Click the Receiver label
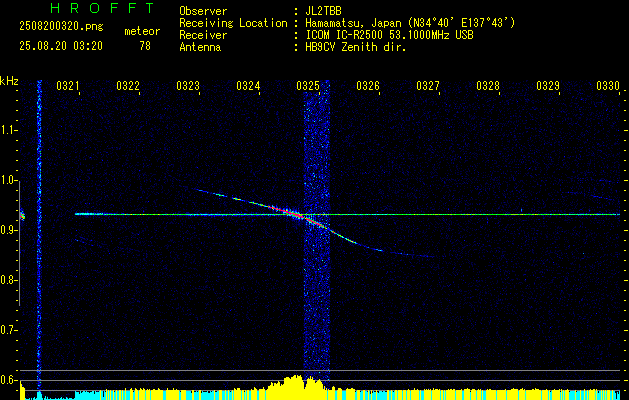Screen dimensions: 629x400 click(x=203, y=35)
